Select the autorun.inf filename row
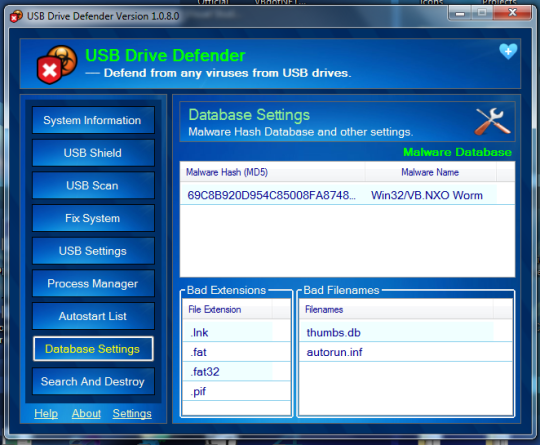The image size is (540, 445). tap(406, 352)
